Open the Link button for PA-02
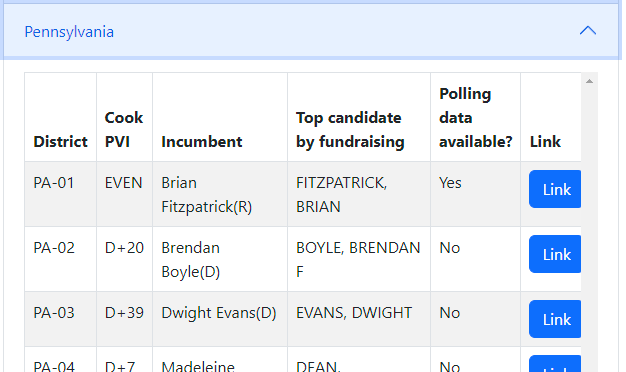The image size is (626, 372). [x=555, y=254]
